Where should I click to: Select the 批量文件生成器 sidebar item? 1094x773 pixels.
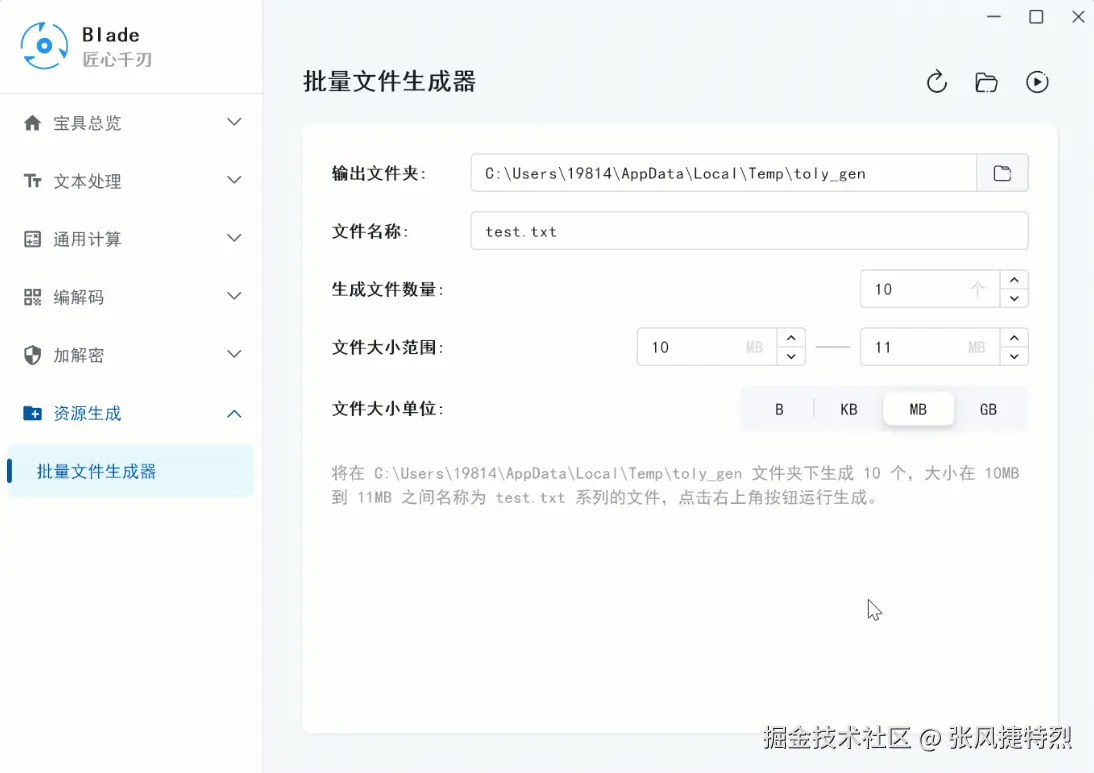click(131, 471)
